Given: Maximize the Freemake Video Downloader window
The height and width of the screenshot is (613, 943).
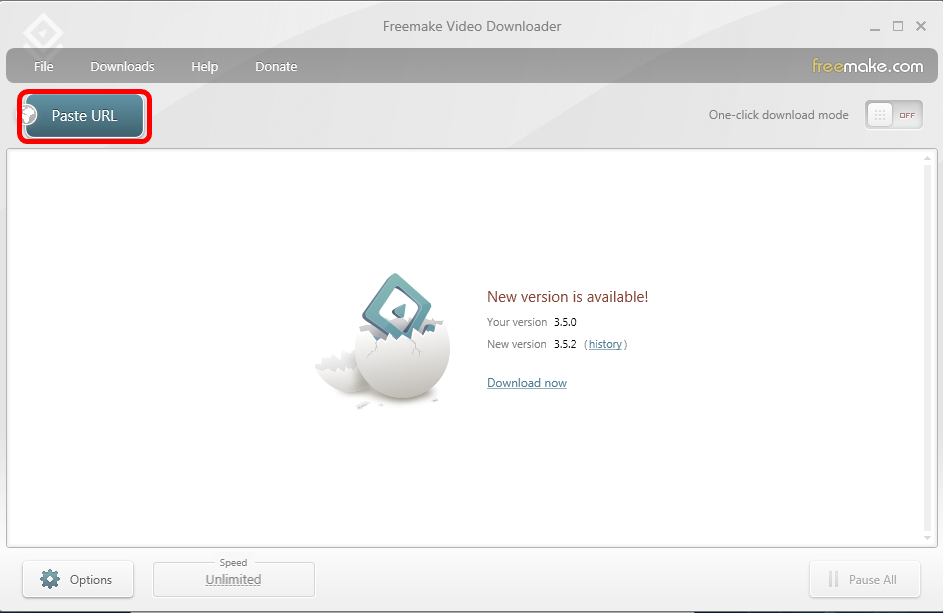Looking at the screenshot, I should 898,26.
